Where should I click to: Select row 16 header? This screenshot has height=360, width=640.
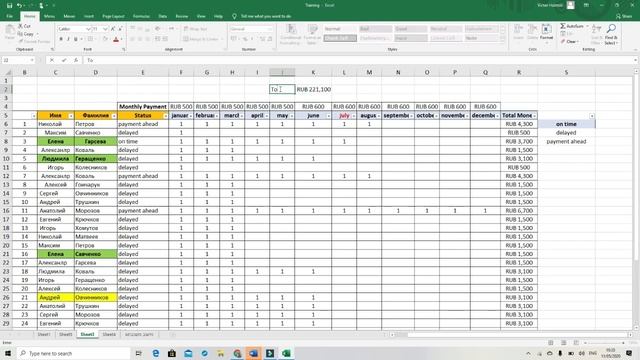click(x=6, y=211)
